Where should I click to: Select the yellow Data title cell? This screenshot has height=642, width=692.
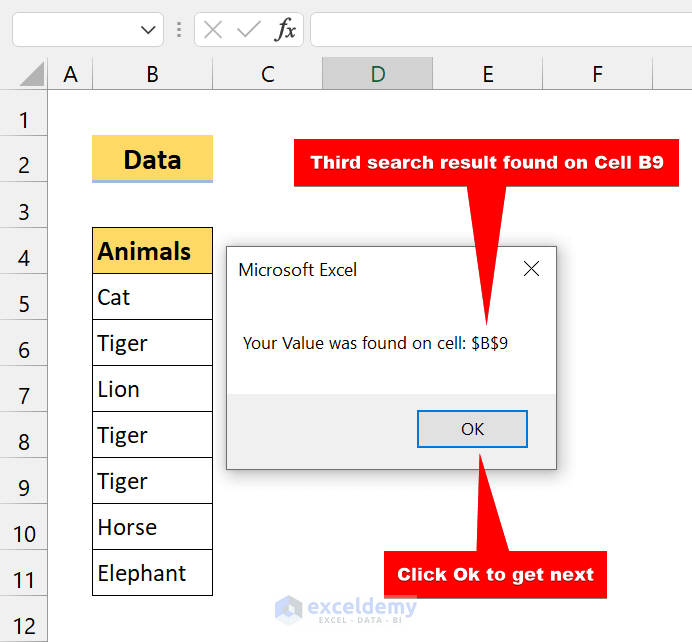(152, 159)
